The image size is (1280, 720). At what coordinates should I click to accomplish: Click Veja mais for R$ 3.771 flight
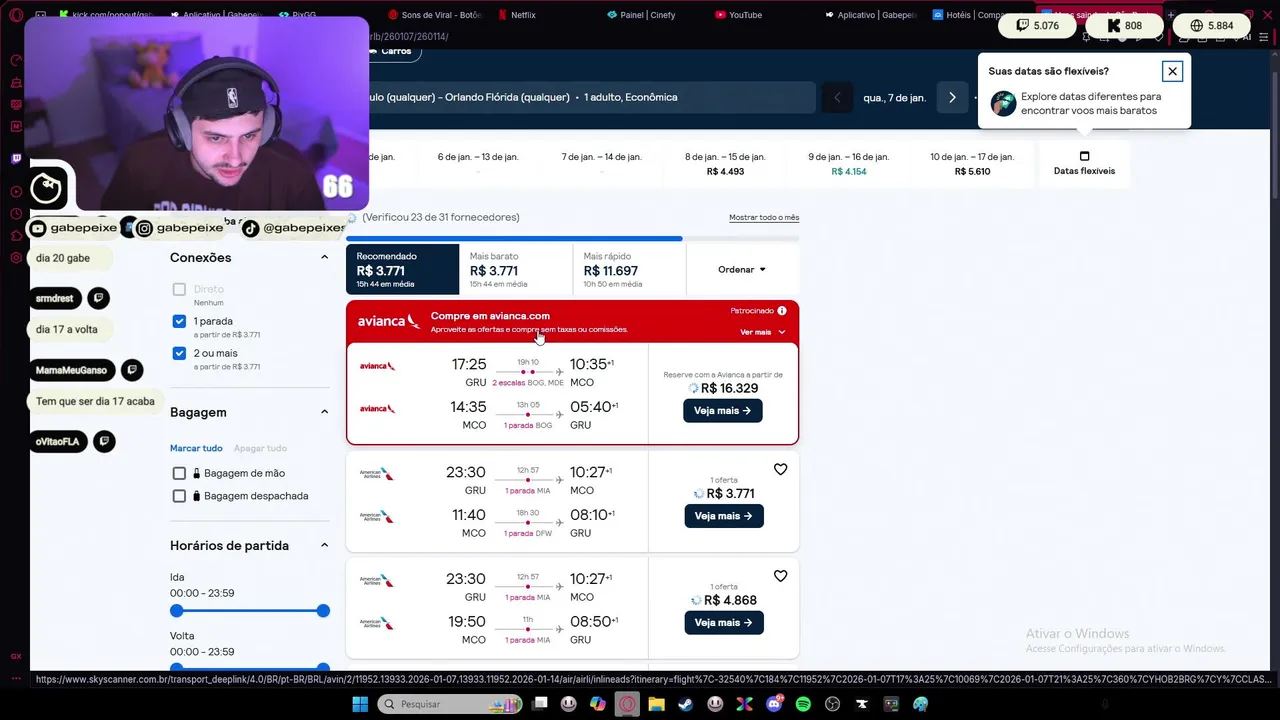click(724, 516)
